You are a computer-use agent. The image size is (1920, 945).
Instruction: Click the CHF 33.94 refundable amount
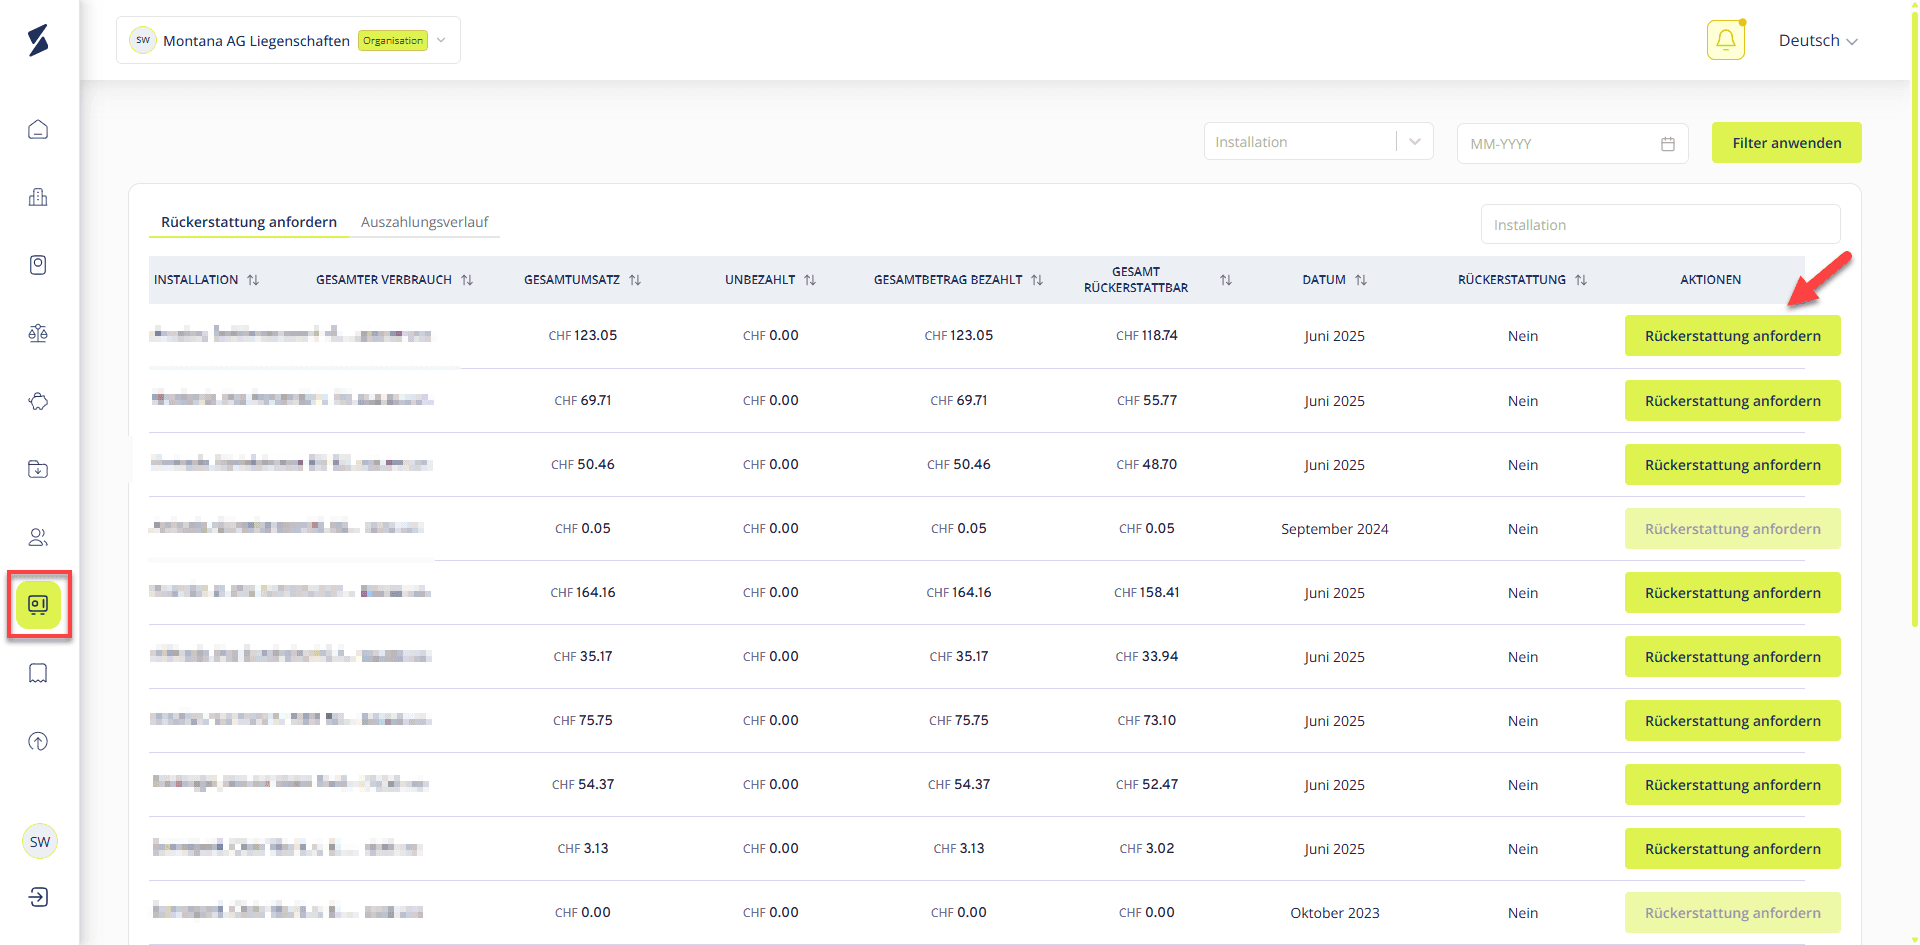click(x=1147, y=657)
